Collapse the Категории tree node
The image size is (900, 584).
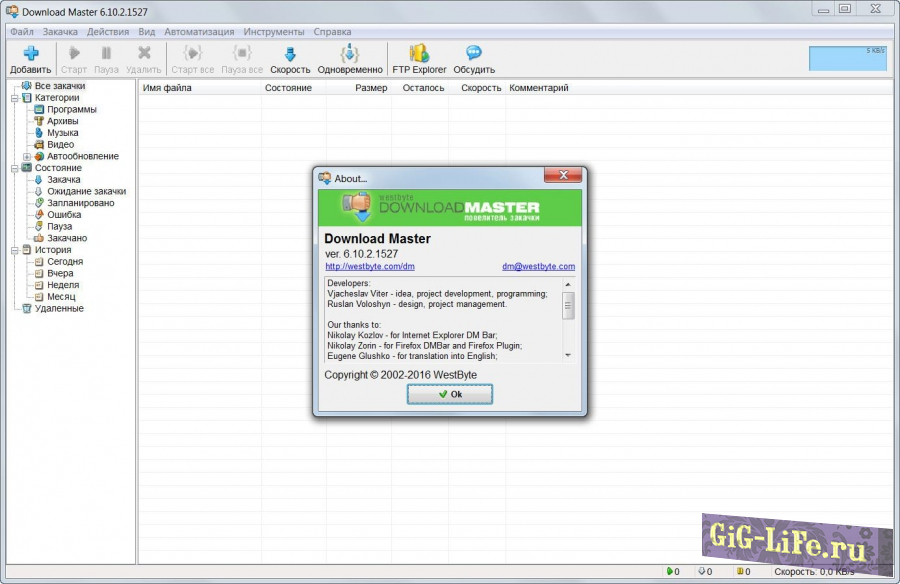pyautogui.click(x=15, y=98)
